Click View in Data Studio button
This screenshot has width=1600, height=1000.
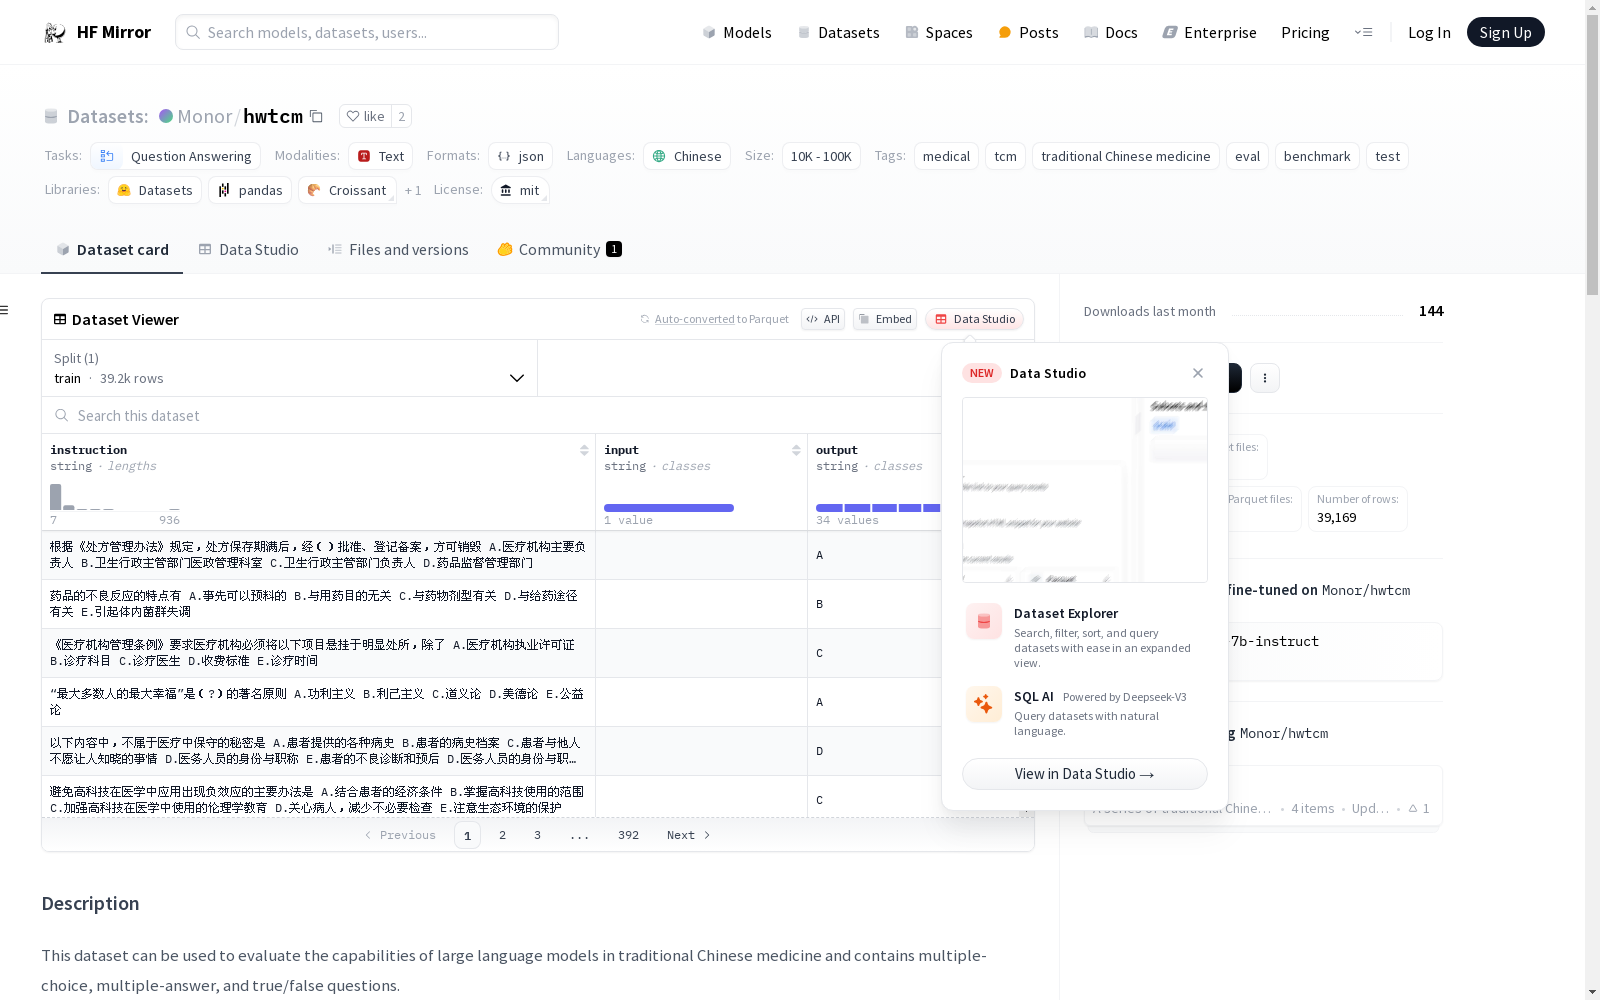click(x=1085, y=774)
